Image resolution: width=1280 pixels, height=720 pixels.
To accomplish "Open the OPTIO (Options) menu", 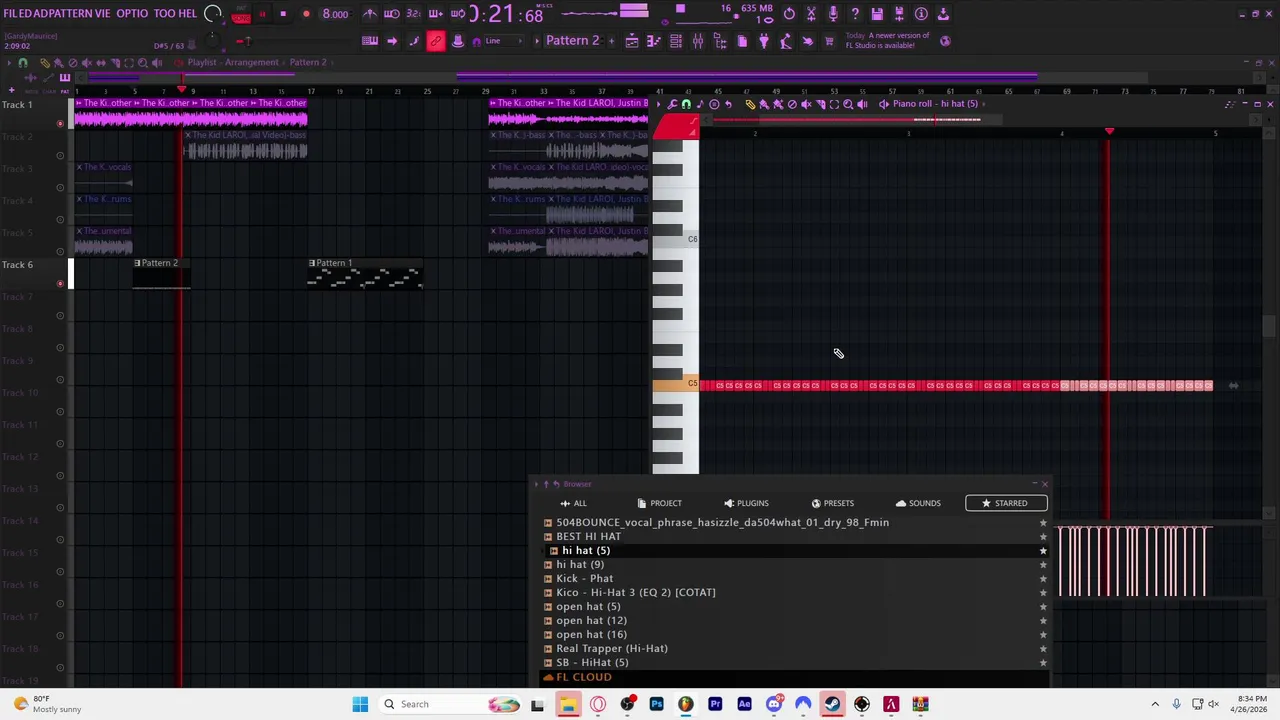I will (132, 14).
